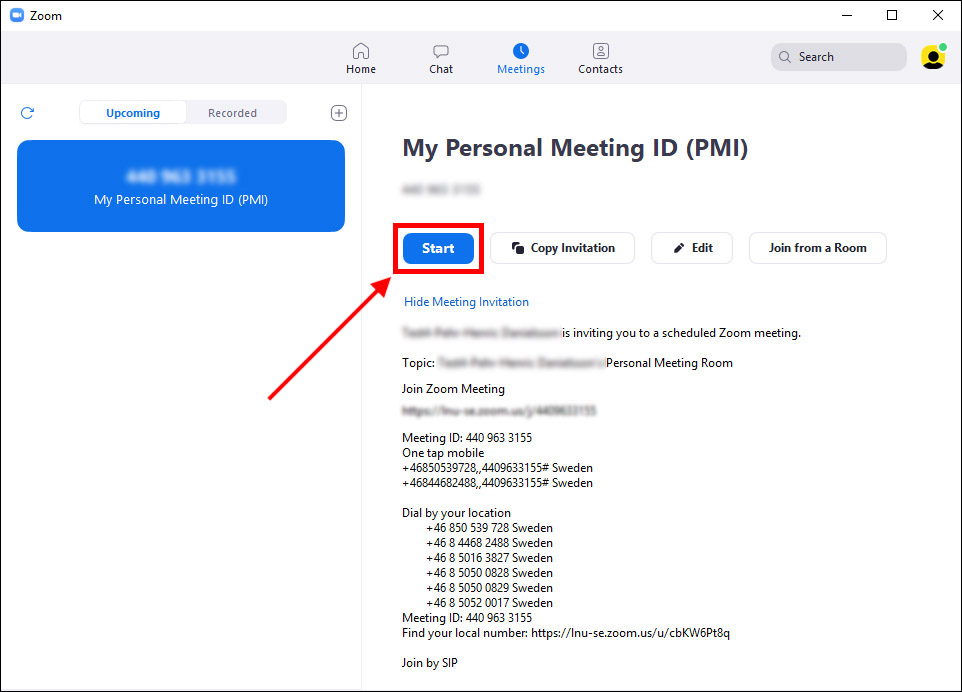Select the My Personal Meeting ID card

click(181, 186)
